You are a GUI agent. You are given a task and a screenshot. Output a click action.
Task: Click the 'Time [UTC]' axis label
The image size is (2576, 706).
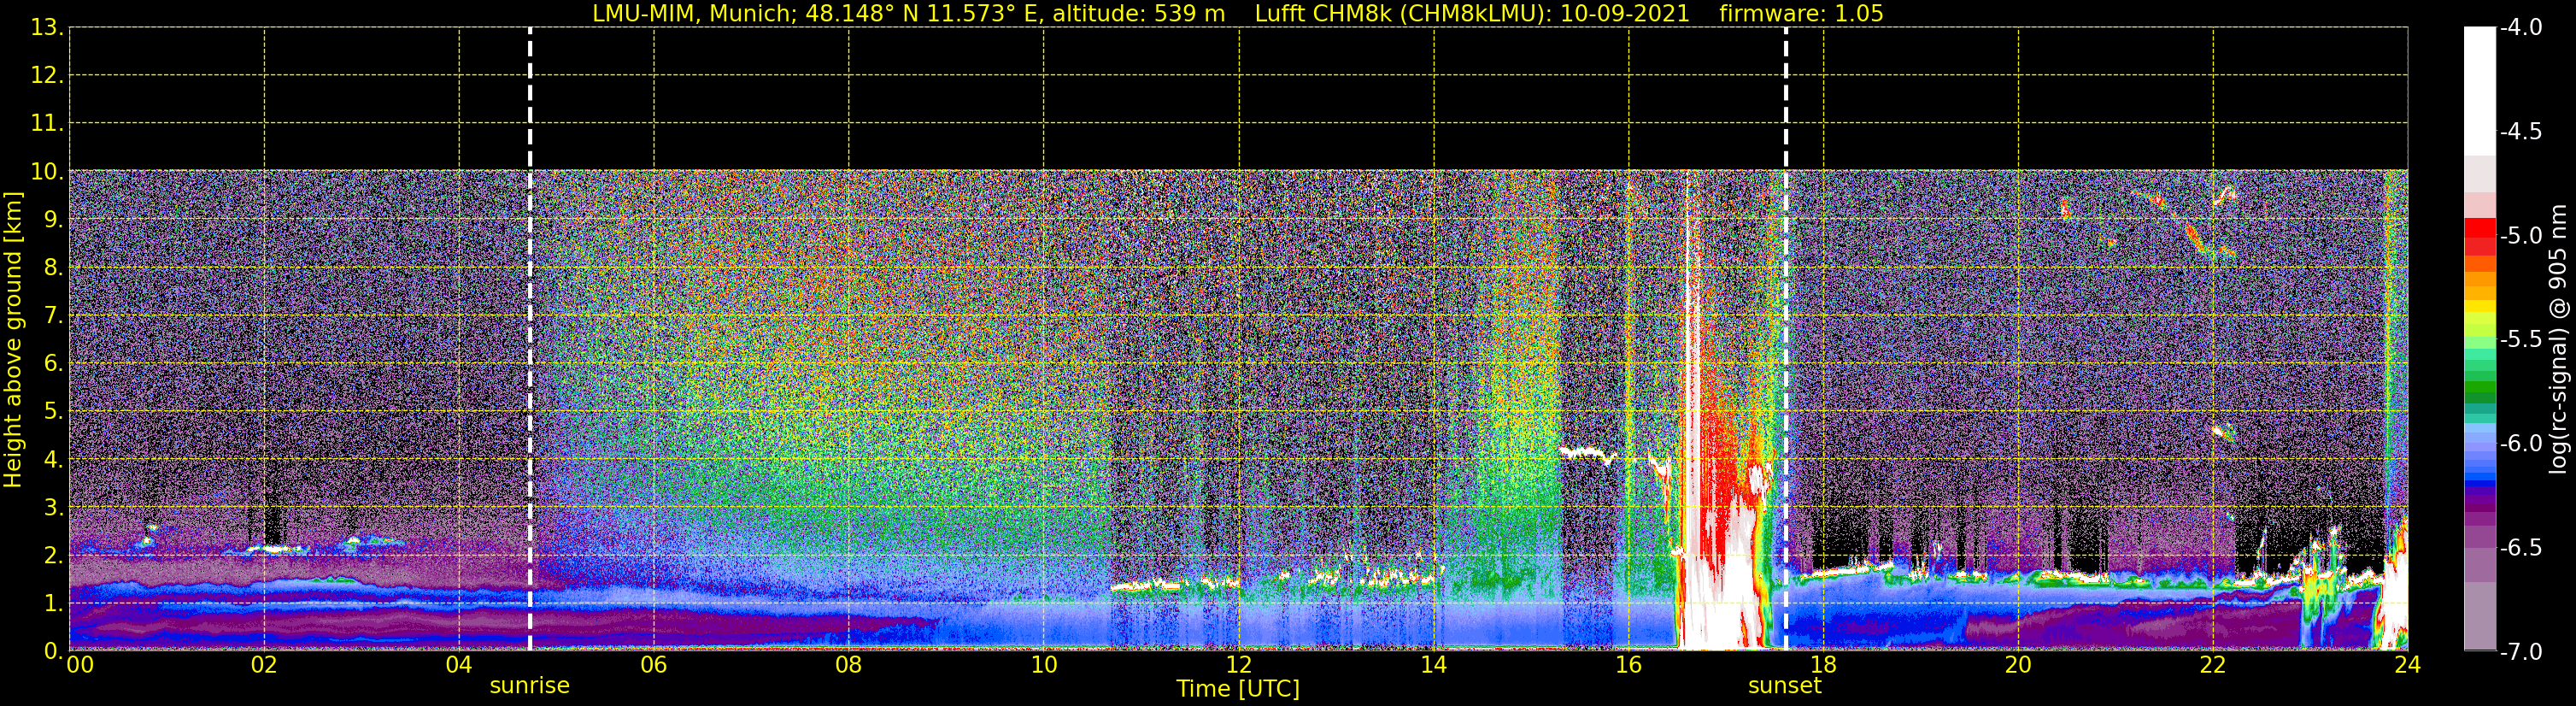1238,688
